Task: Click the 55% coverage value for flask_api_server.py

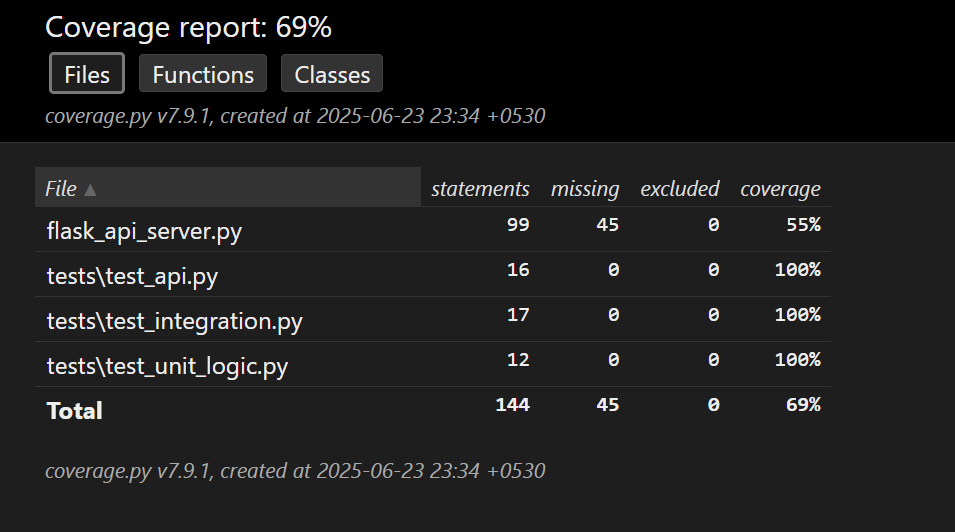Action: point(802,225)
